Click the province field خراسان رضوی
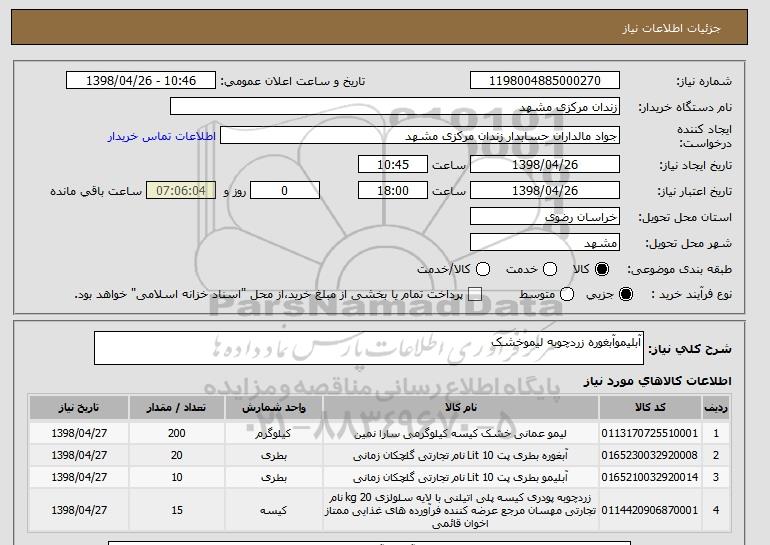This screenshot has height=545, width=770. [545, 217]
